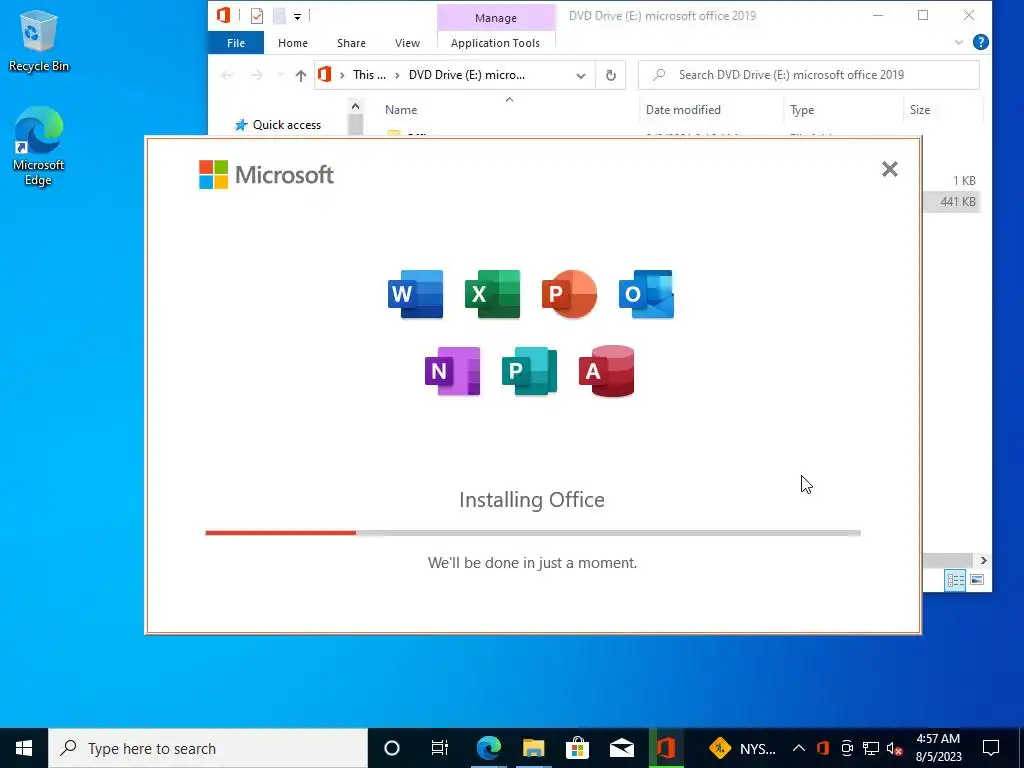The width and height of the screenshot is (1024, 768).
Task: Open the Mail app from taskbar
Action: tap(622, 748)
